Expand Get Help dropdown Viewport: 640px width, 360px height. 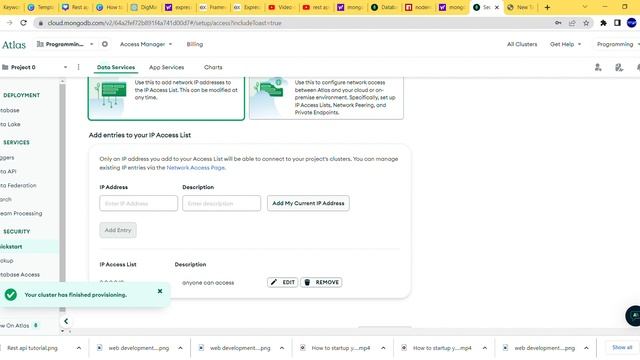tap(565, 44)
